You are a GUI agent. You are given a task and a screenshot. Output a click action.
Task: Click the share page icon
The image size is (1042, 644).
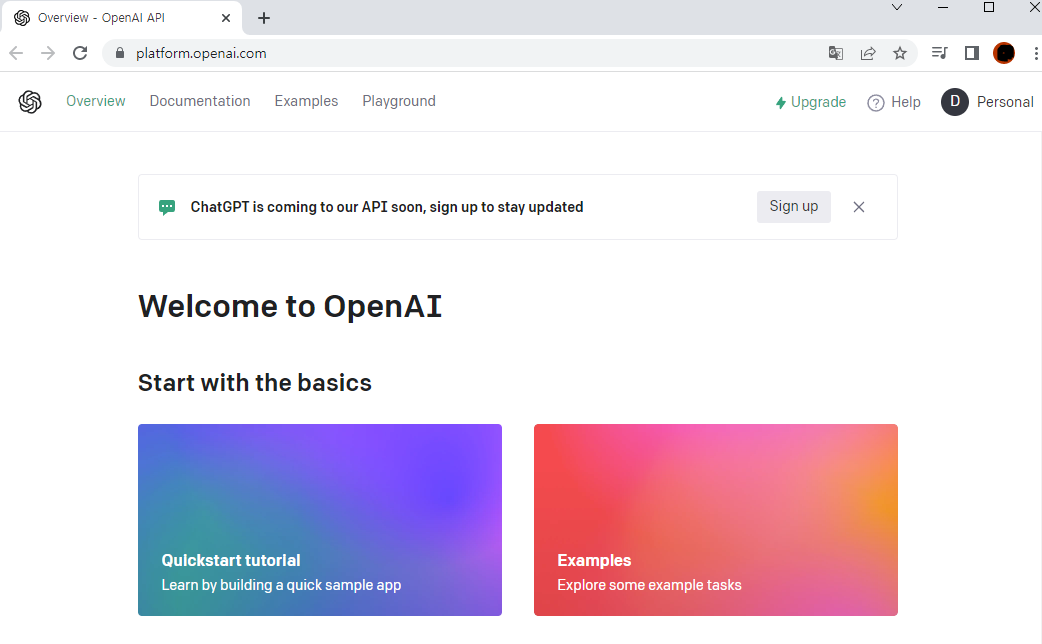[x=868, y=53]
